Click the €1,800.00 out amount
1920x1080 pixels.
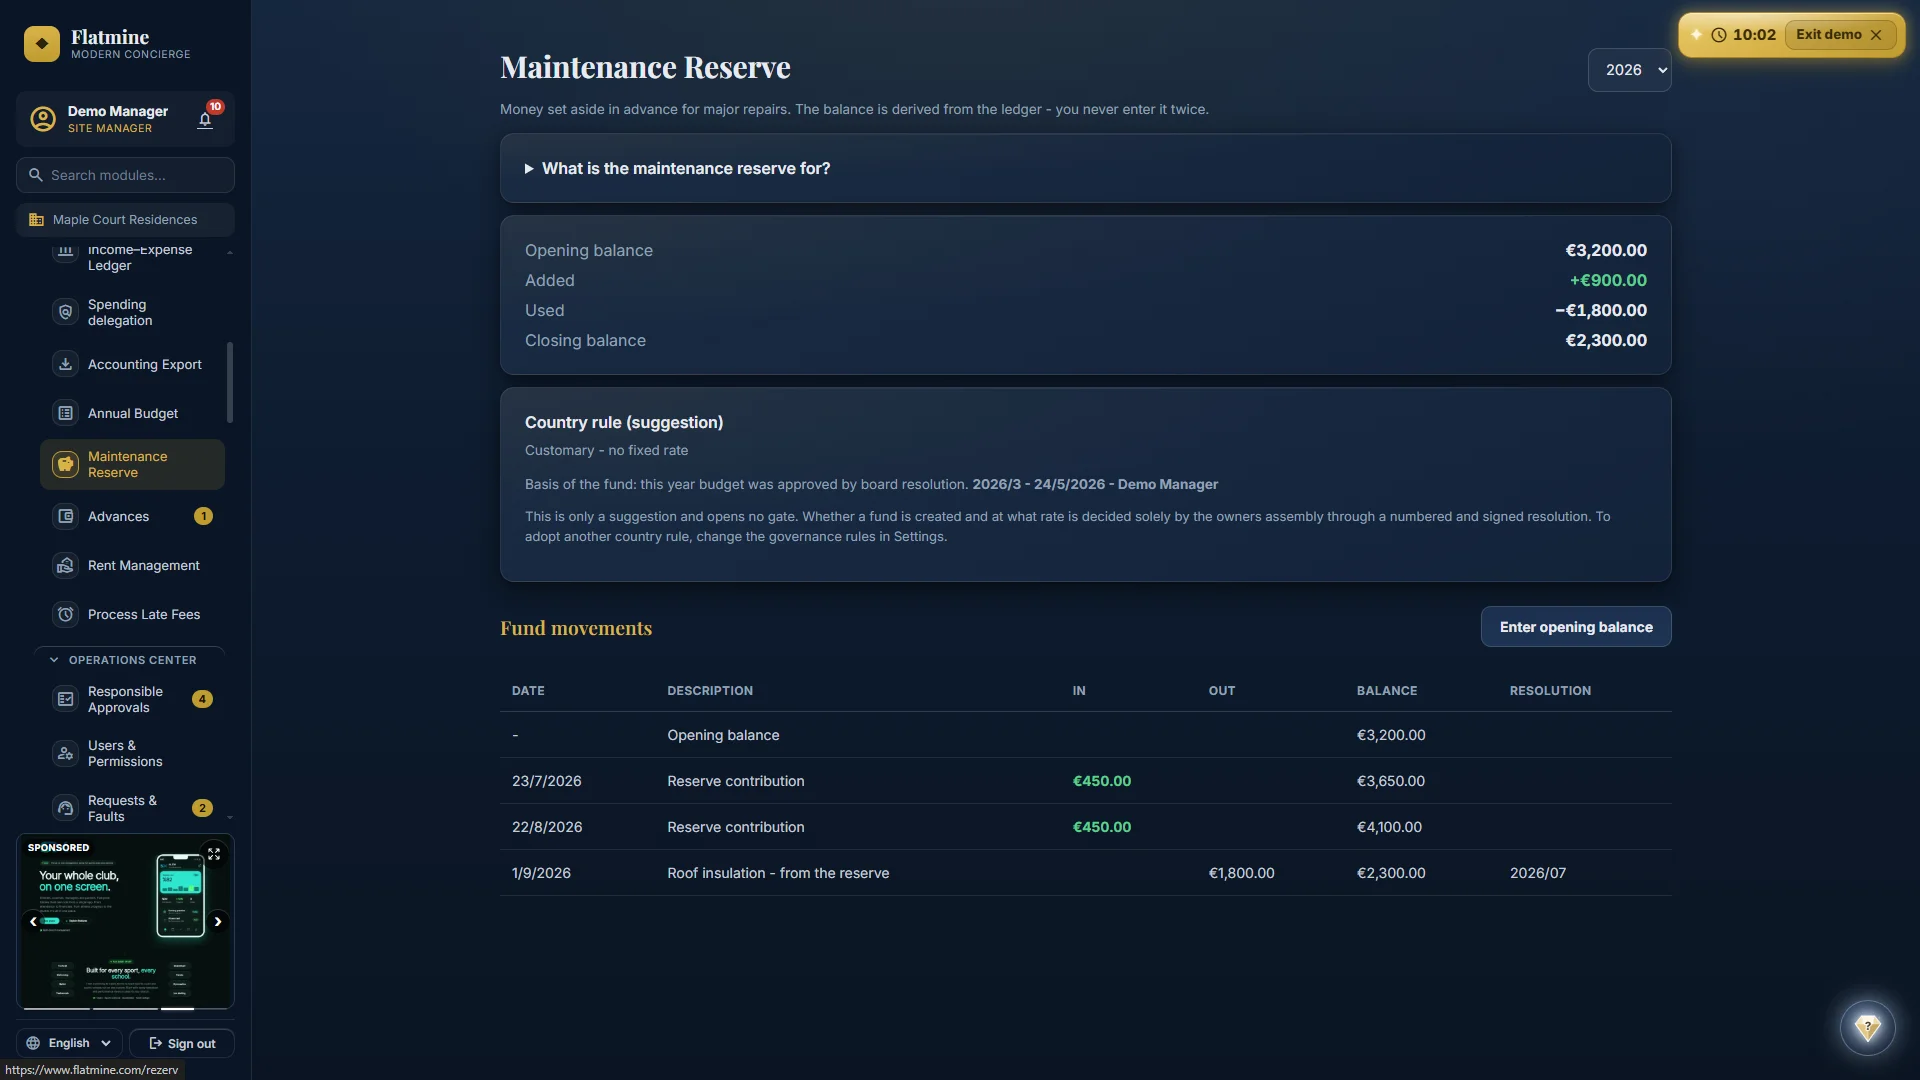click(1241, 873)
